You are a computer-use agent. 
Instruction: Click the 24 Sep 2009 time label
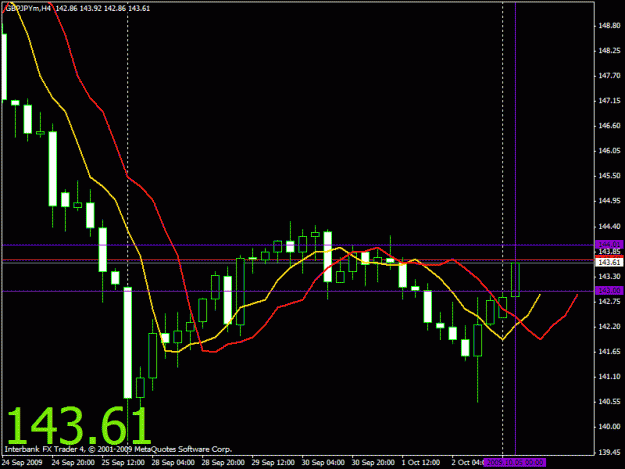coord(22,463)
